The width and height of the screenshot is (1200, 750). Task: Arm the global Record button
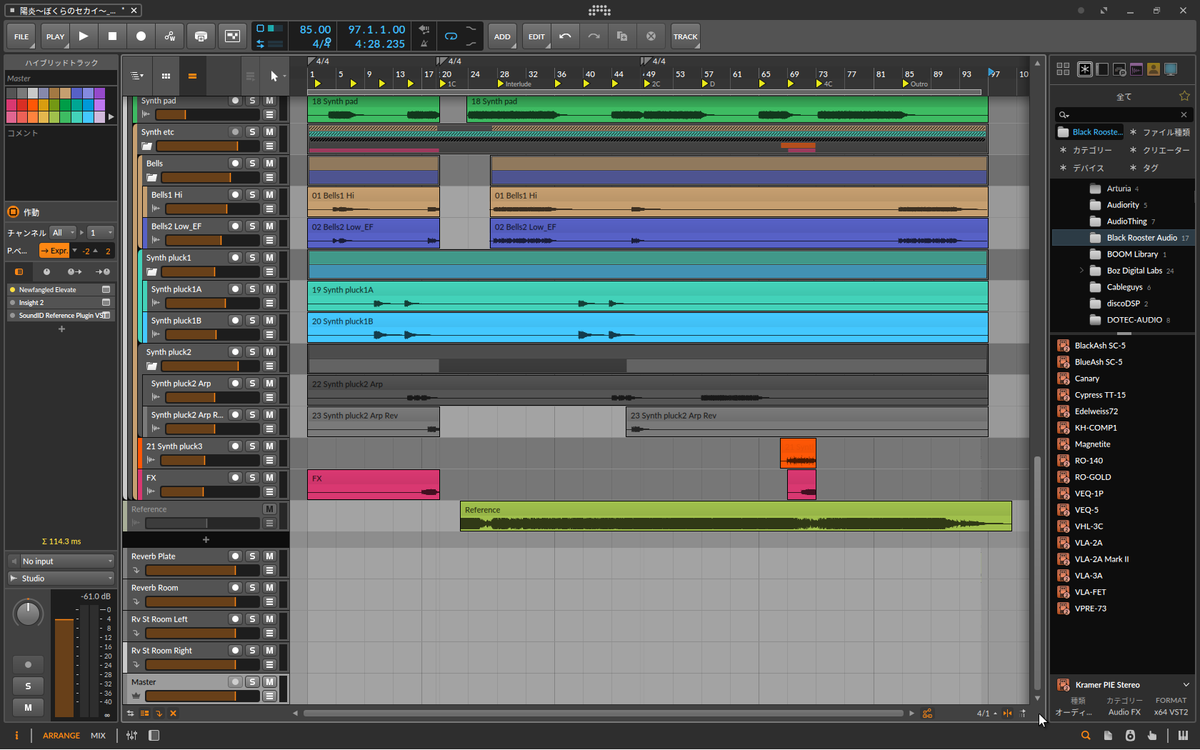(141, 36)
